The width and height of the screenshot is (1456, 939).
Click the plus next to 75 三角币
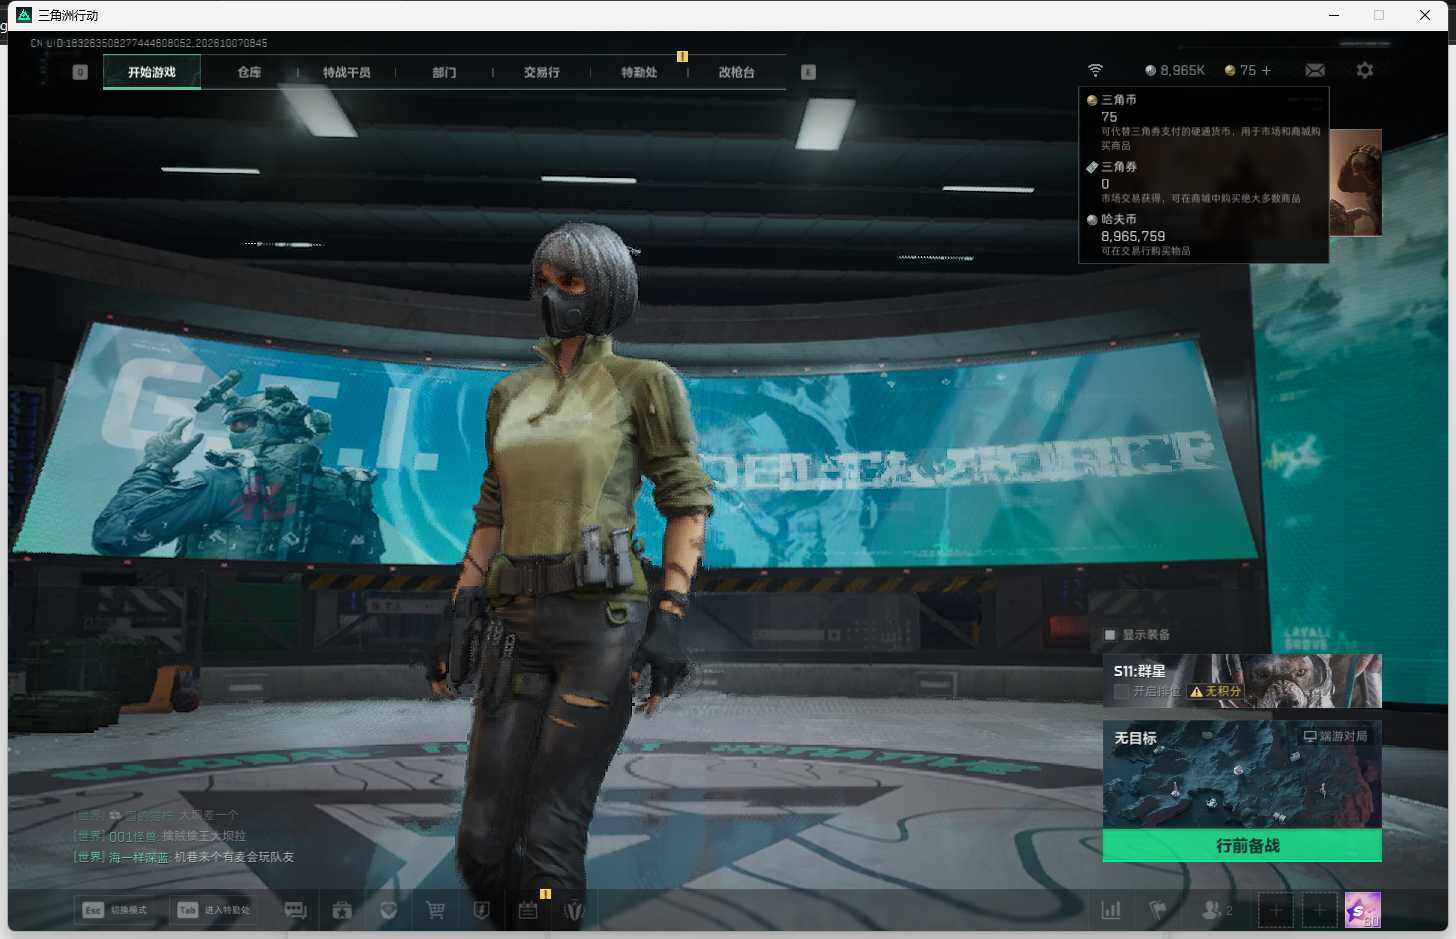click(x=1266, y=70)
